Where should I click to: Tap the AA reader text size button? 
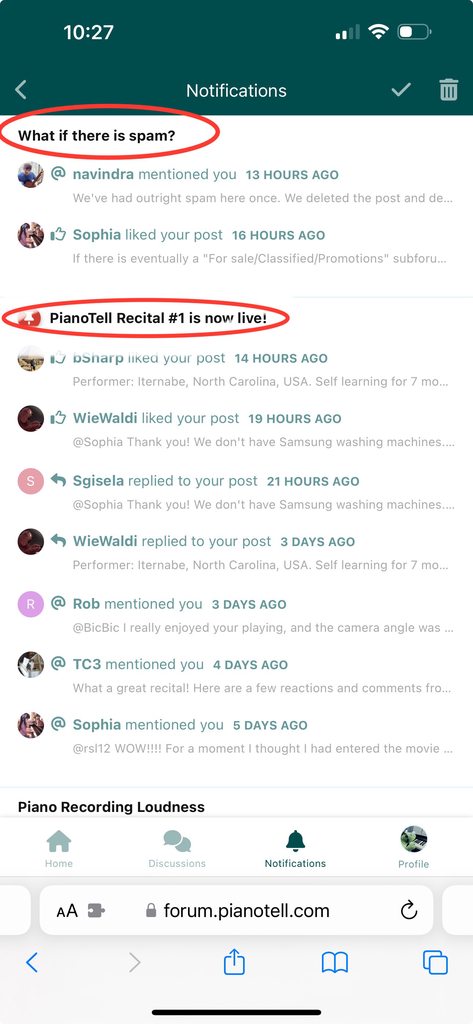[x=67, y=910]
